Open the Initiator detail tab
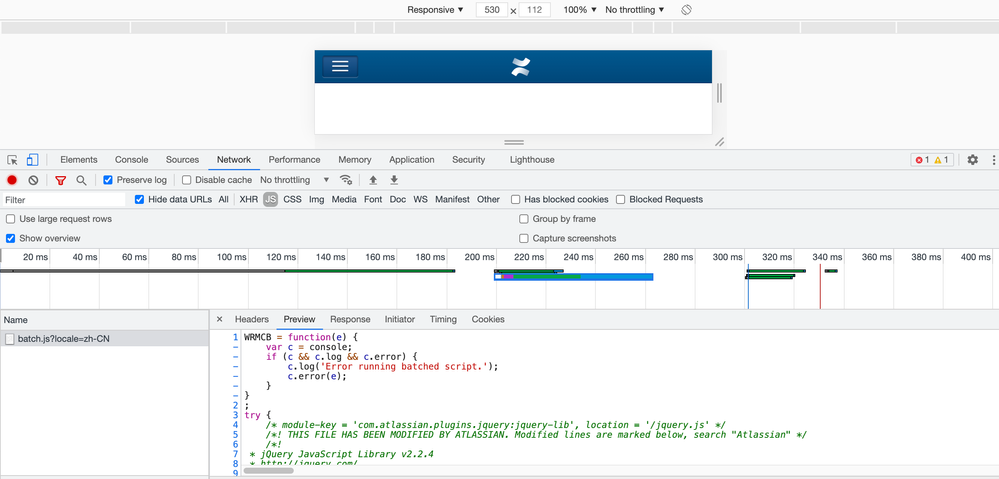The width and height of the screenshot is (999, 479). pyautogui.click(x=399, y=319)
